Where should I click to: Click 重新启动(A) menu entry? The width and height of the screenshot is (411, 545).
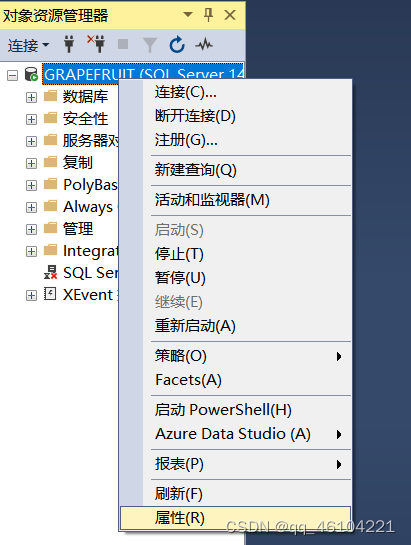(235, 326)
